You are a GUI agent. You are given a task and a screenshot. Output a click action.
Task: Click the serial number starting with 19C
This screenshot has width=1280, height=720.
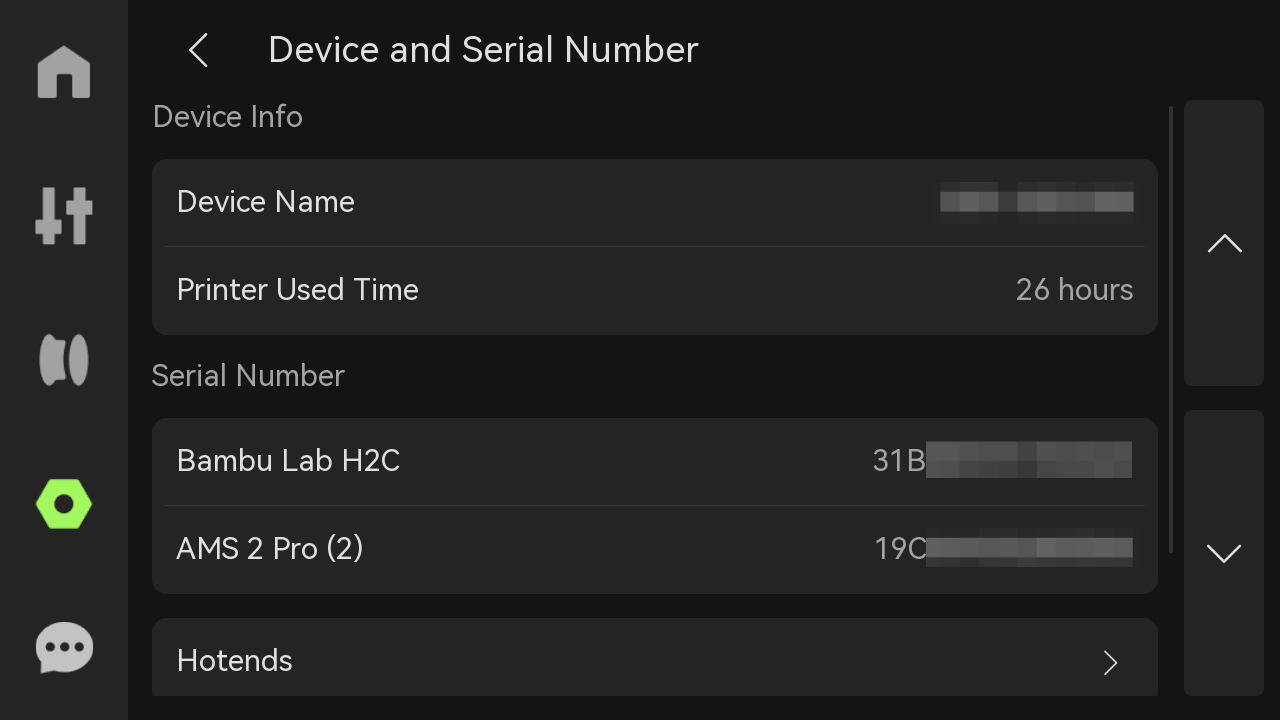point(1003,548)
